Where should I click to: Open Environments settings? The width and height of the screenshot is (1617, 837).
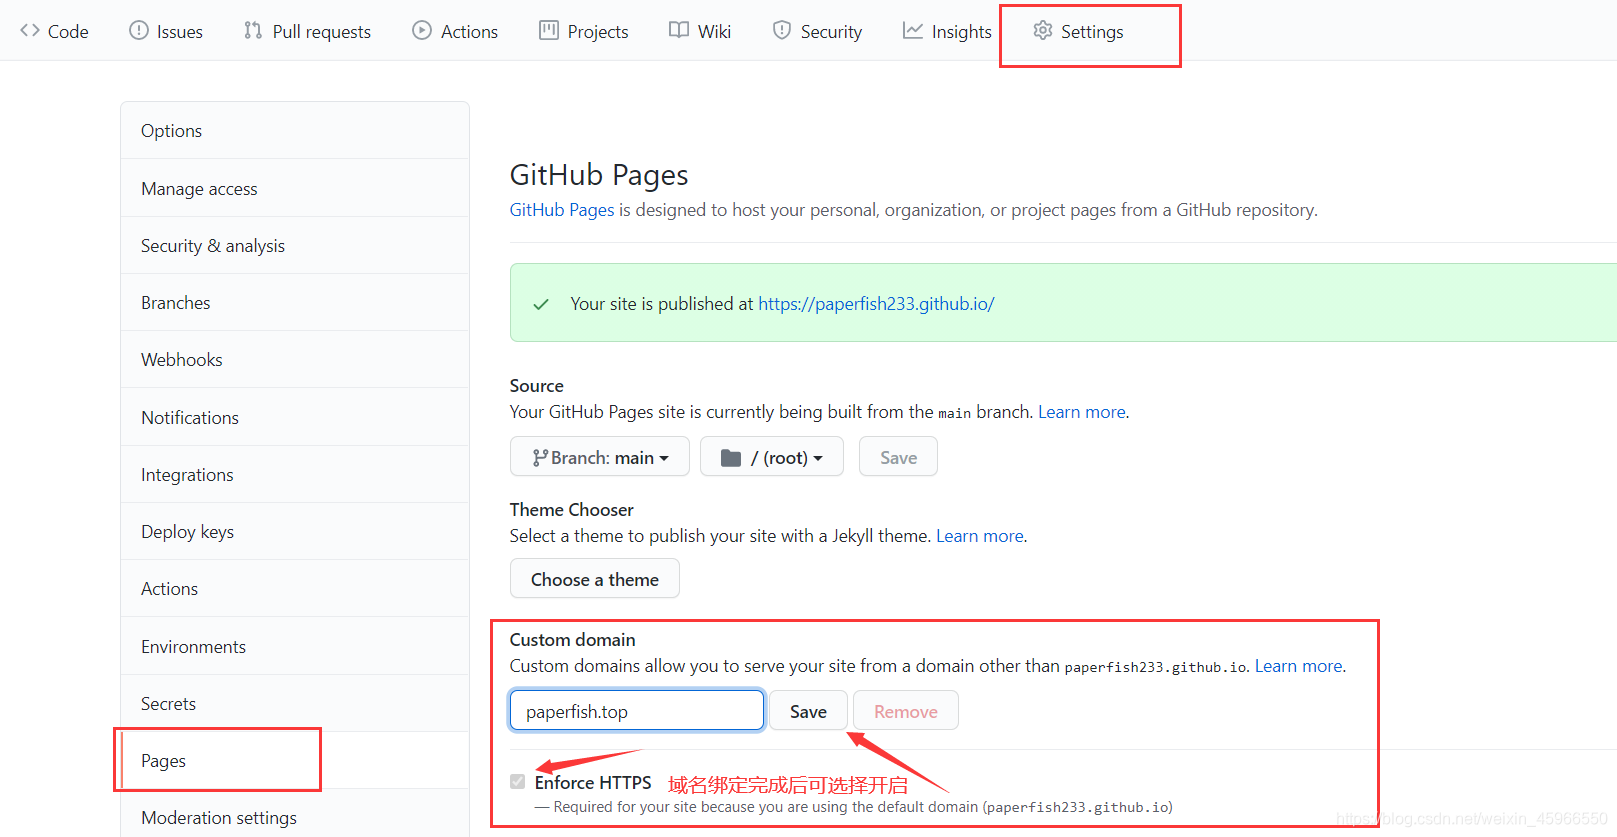coord(295,646)
